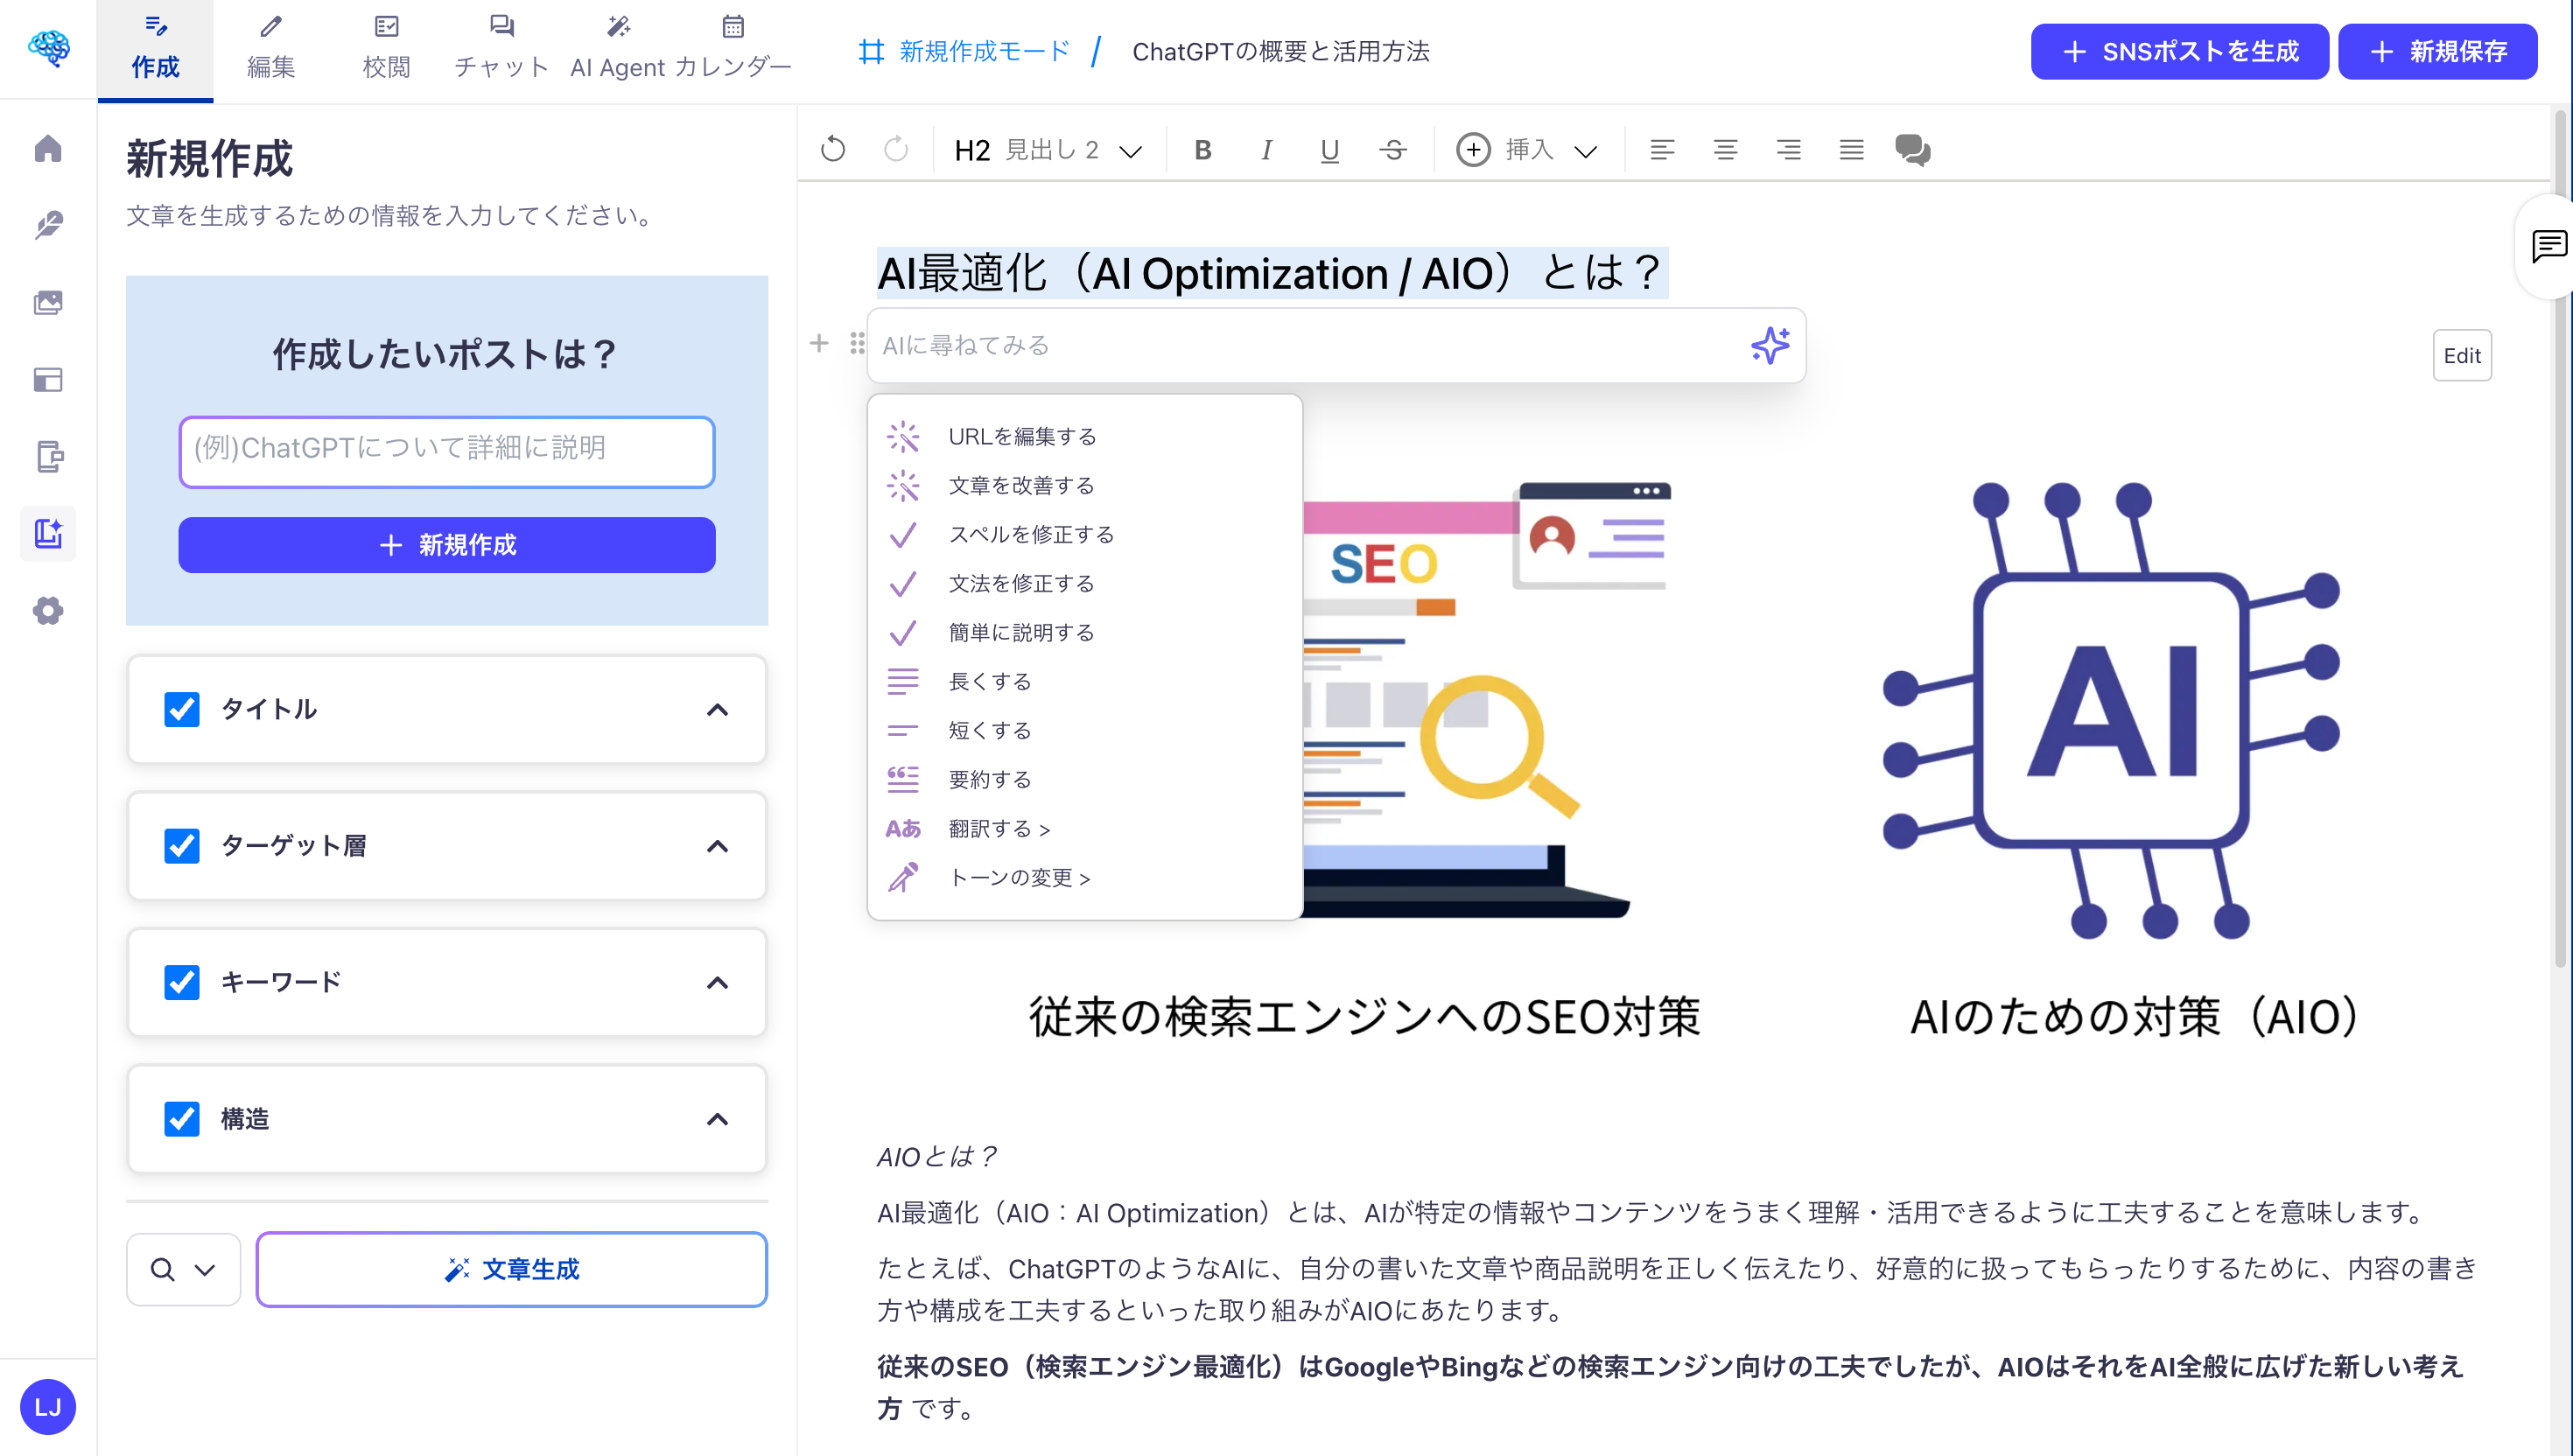Viewport: 2573px width, 1456px height.
Task: Click inside the ChatGPT example input field
Action: (x=446, y=451)
